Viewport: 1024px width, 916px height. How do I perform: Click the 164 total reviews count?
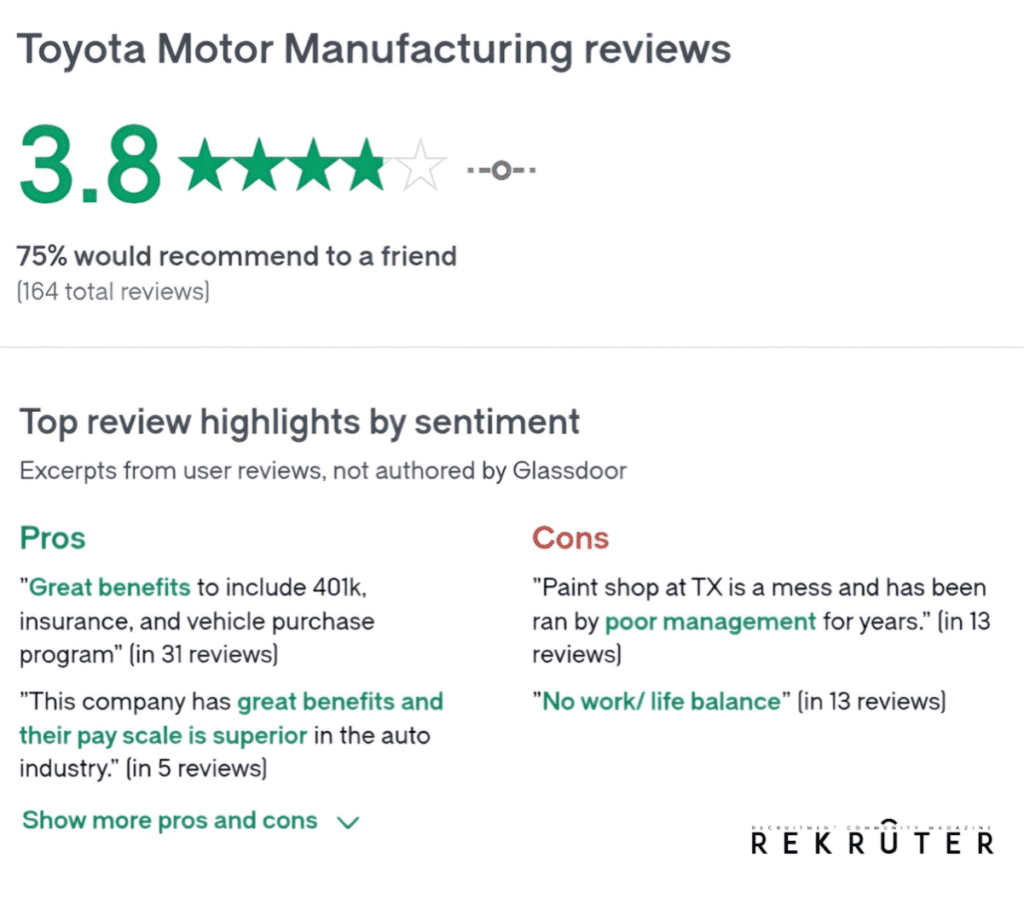[113, 293]
